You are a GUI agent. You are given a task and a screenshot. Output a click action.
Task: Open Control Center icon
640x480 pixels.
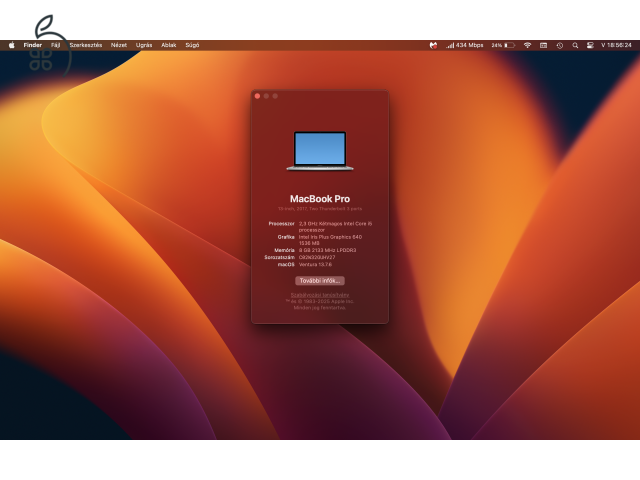(x=590, y=45)
